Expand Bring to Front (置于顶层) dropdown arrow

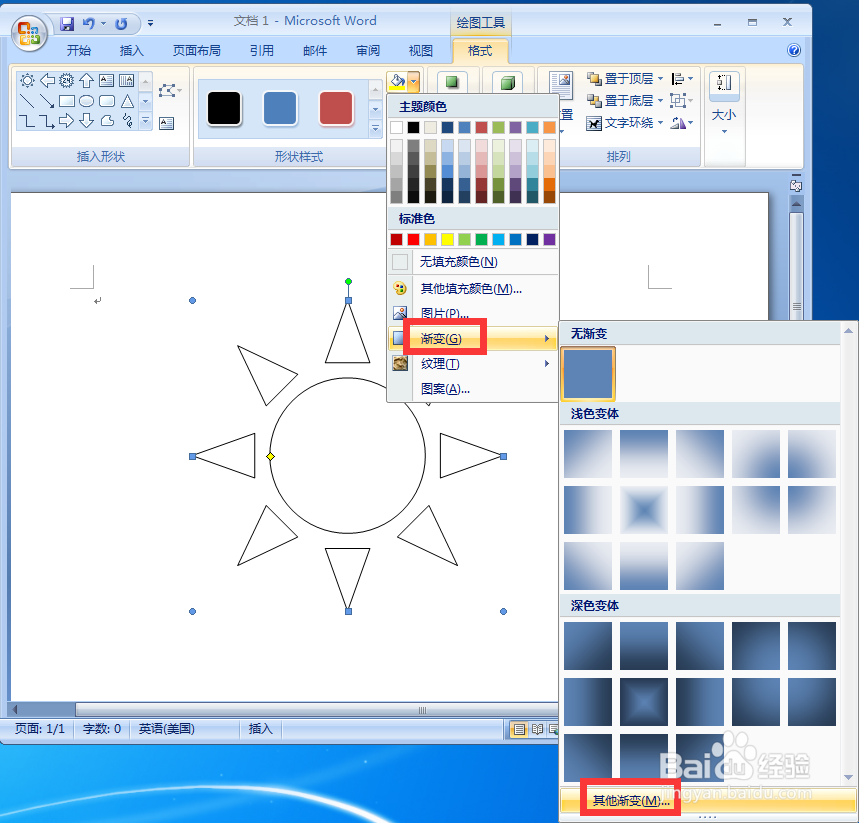pyautogui.click(x=661, y=79)
